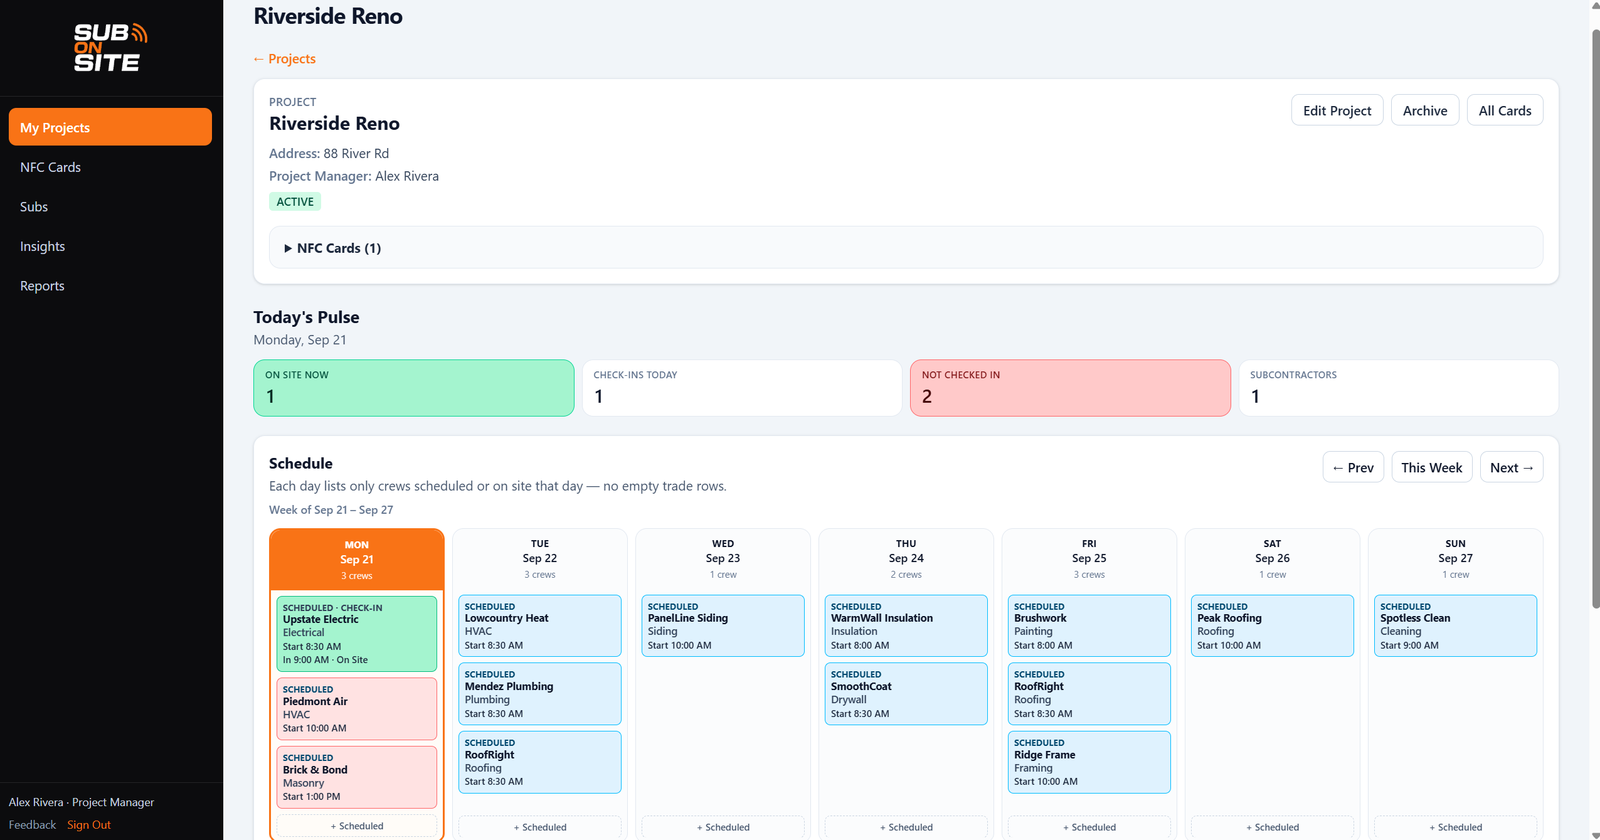Open Brick & Bond masonry card
The height and width of the screenshot is (840, 1600).
[357, 777]
